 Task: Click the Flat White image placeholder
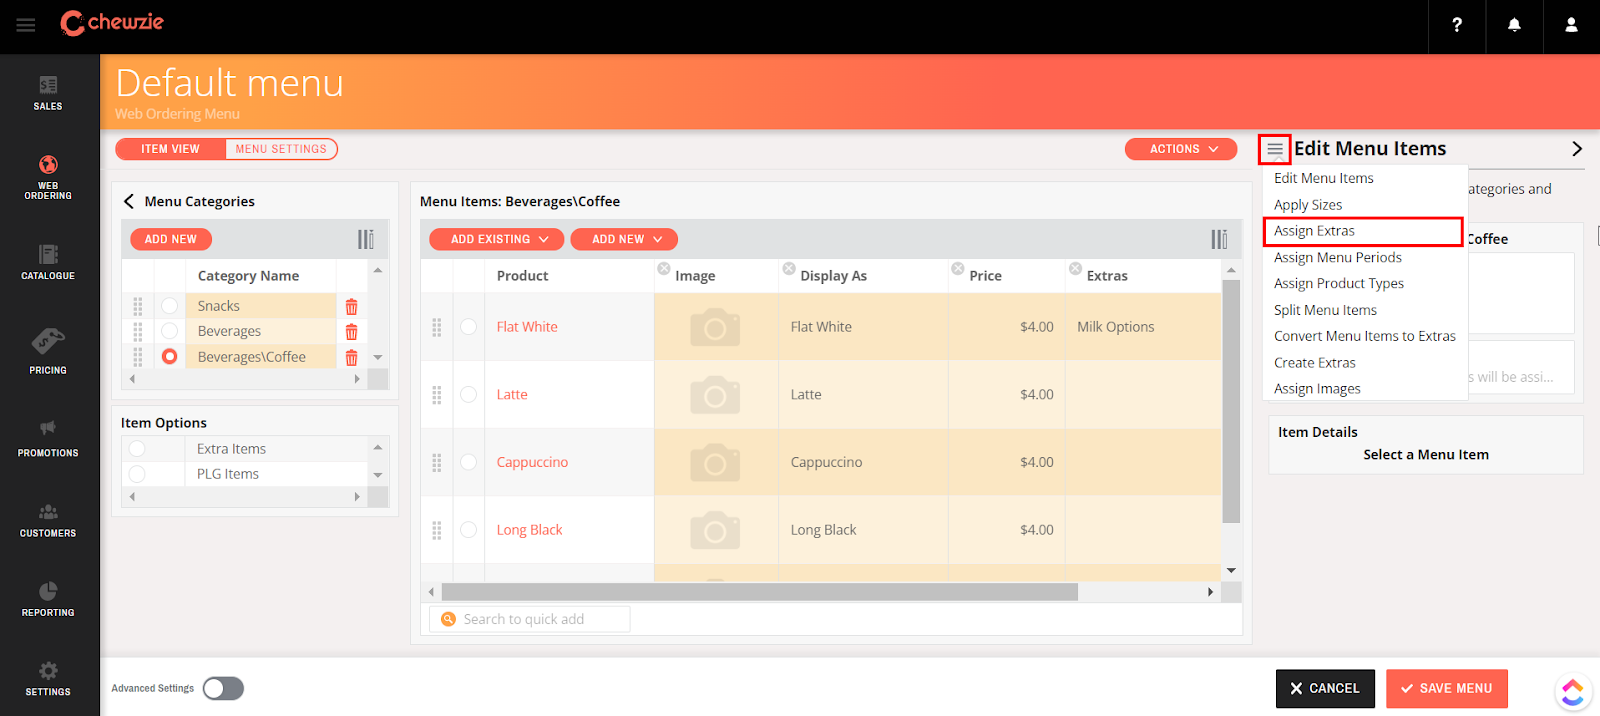pos(715,327)
